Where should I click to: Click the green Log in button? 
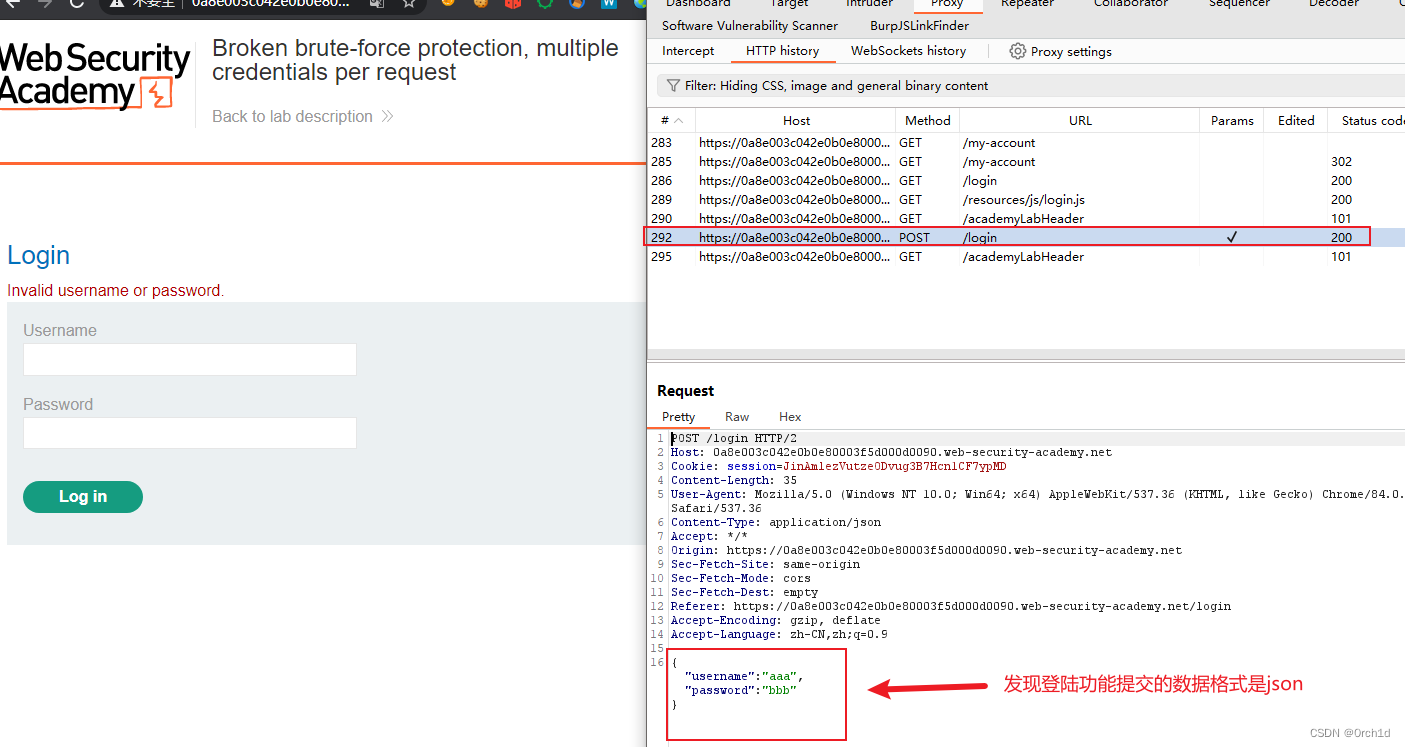click(83, 497)
